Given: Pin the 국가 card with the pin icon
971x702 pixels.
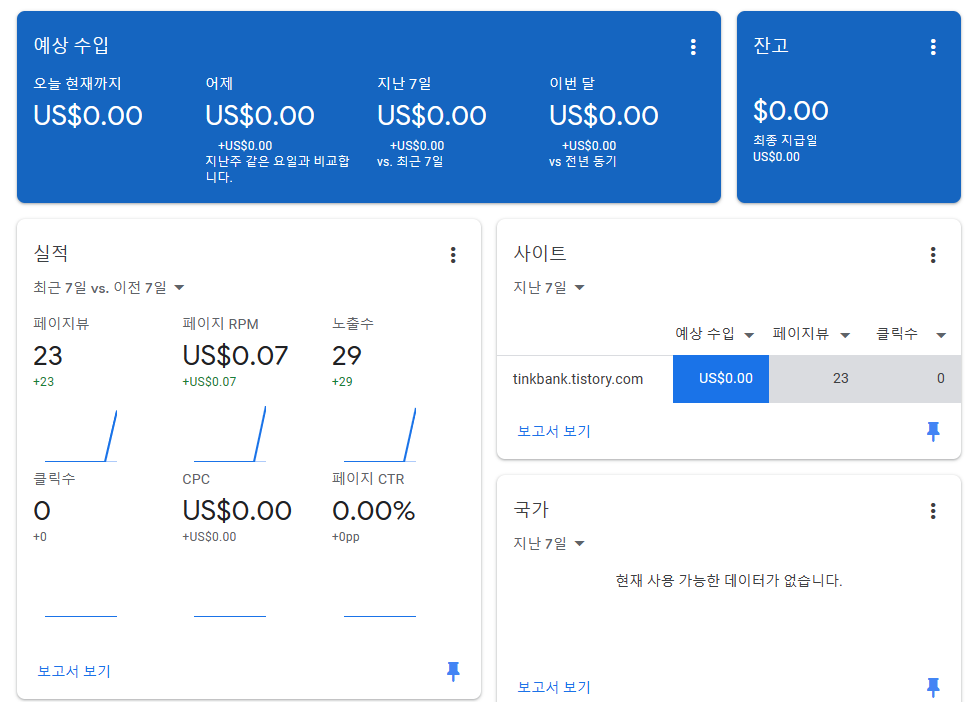Looking at the screenshot, I should (x=933, y=687).
